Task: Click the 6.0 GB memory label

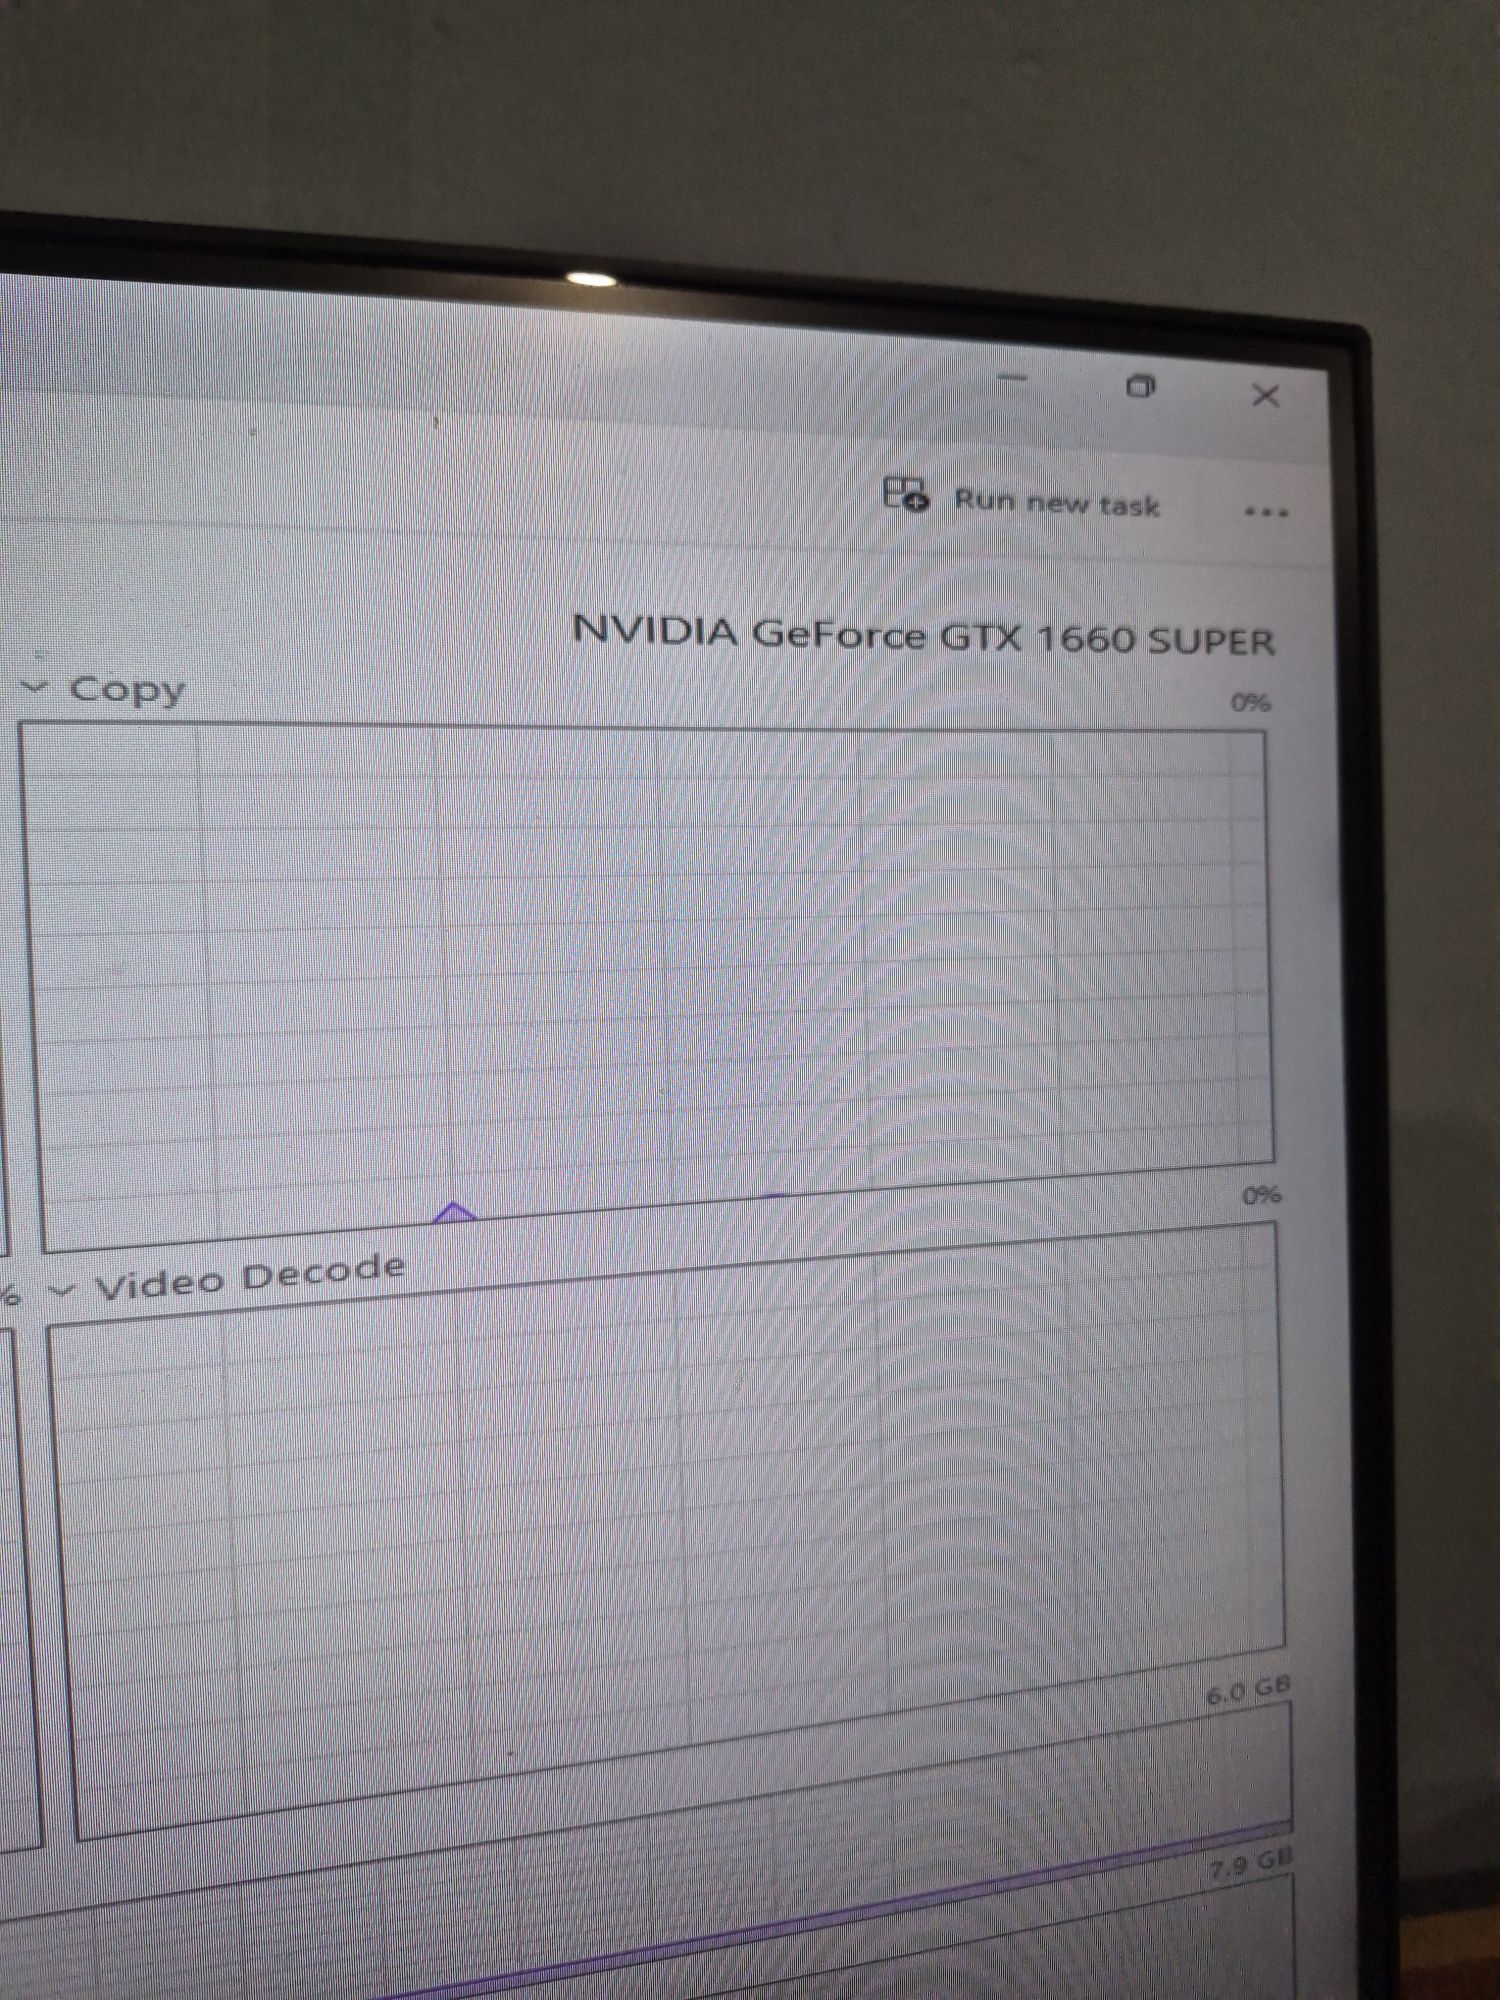Action: pos(1248,1691)
